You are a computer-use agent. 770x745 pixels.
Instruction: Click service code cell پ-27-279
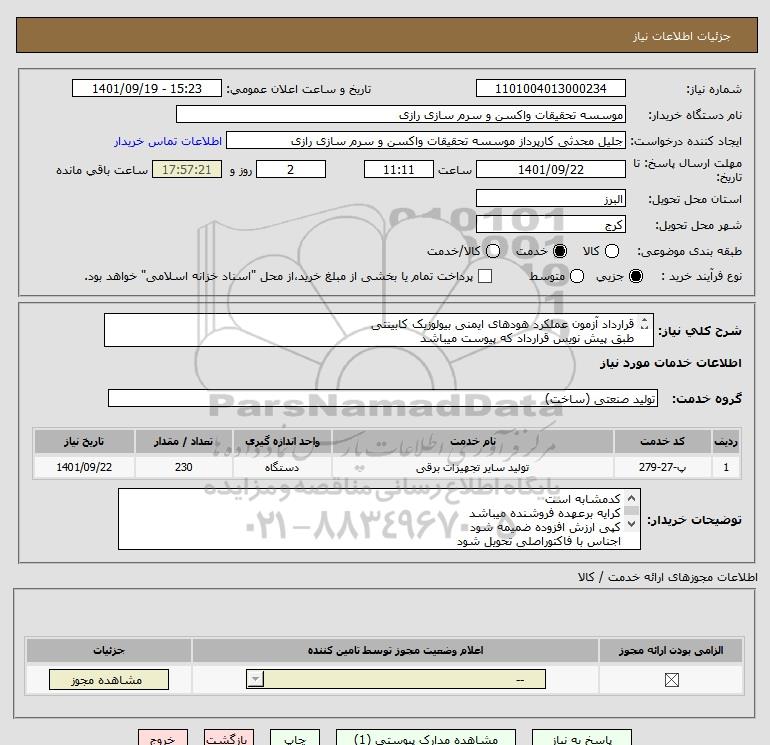(662, 467)
